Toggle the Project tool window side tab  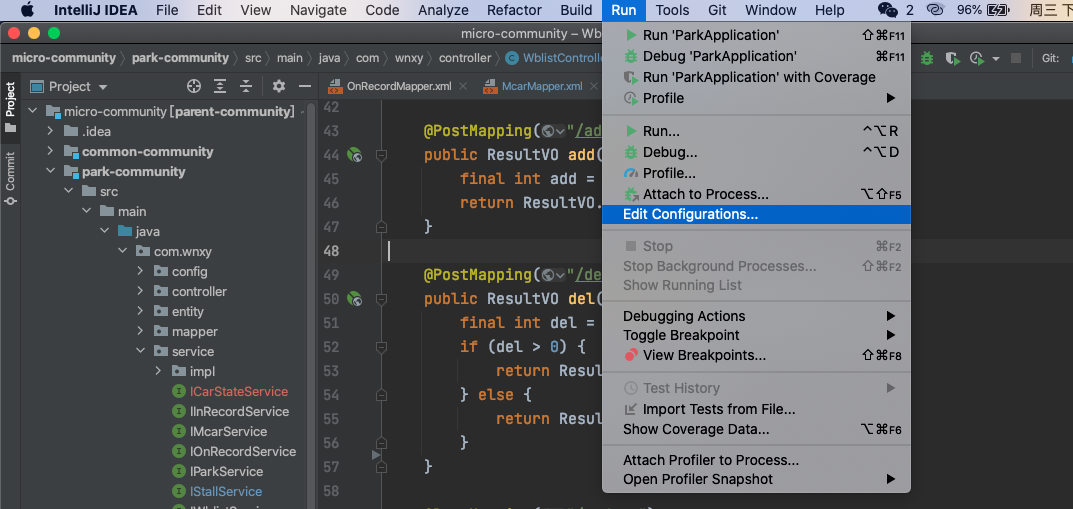(x=10, y=107)
